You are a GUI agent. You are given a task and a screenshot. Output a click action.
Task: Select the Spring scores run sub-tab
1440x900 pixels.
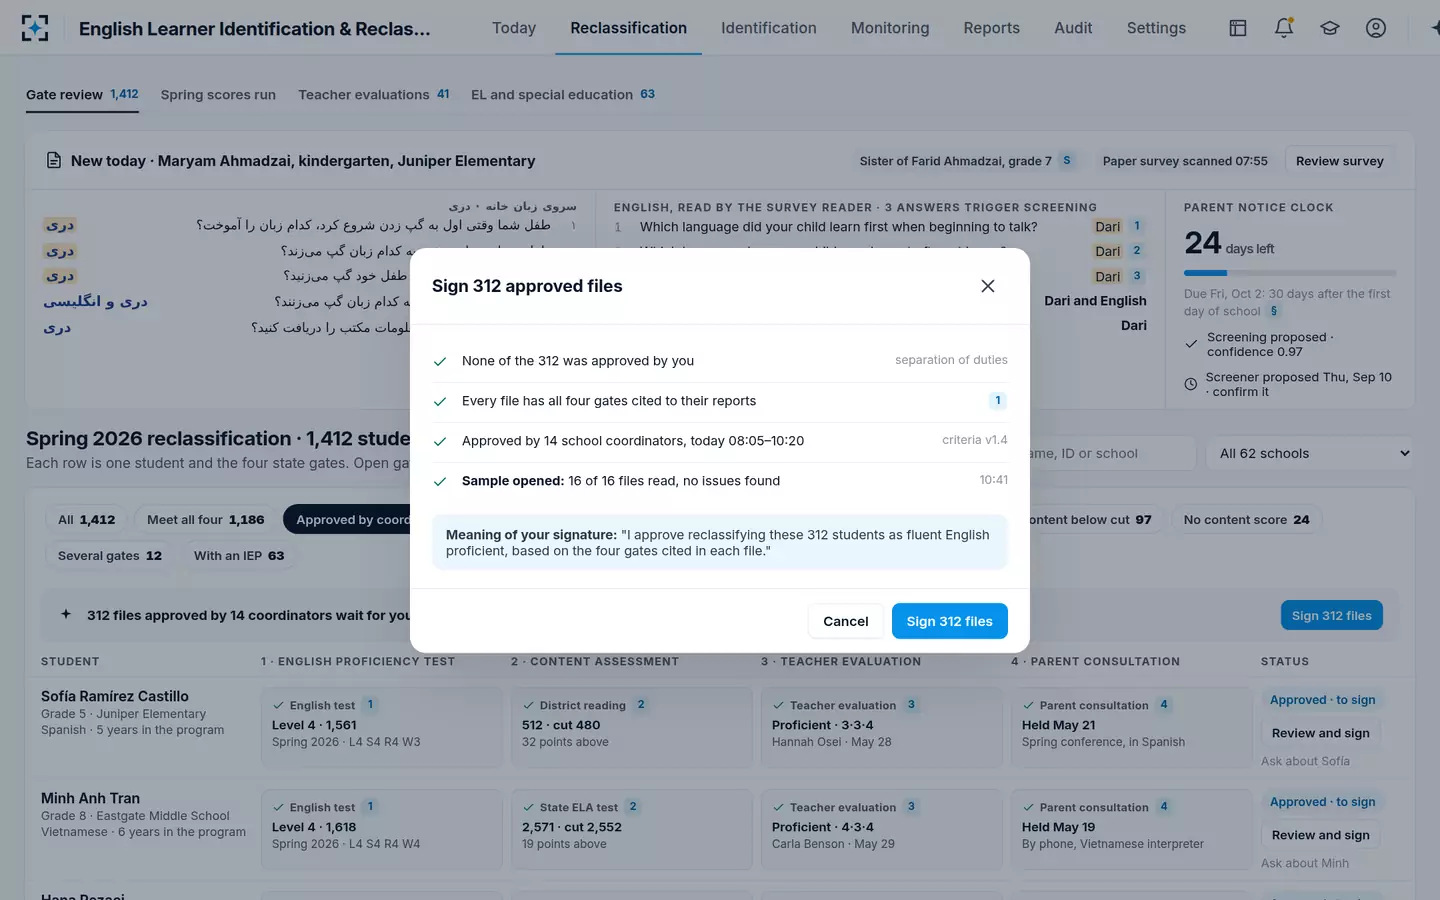[218, 95]
